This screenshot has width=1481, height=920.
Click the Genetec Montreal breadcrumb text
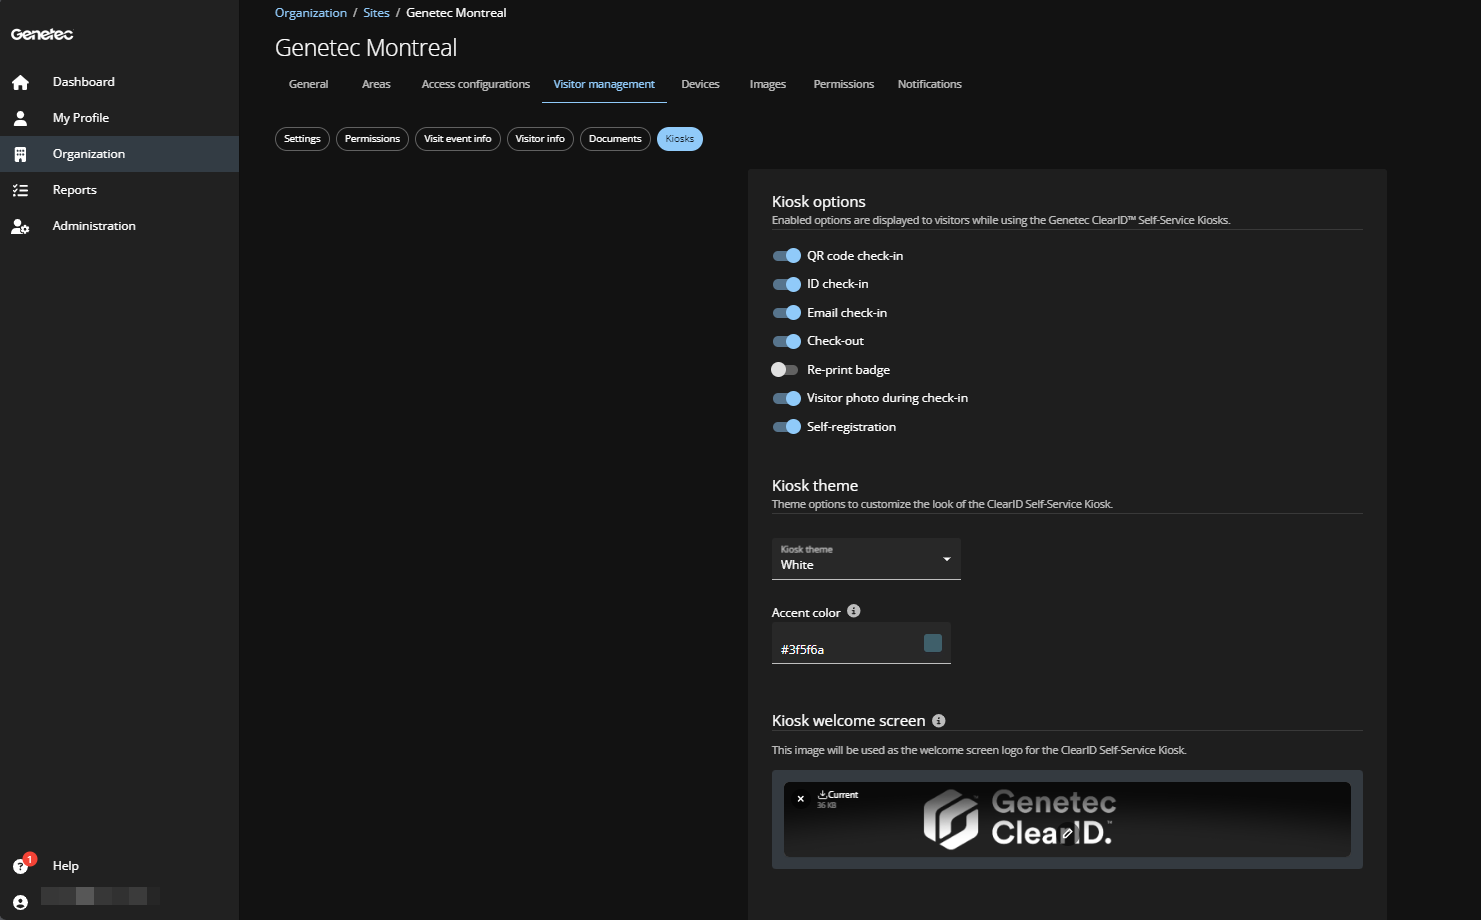456,13
